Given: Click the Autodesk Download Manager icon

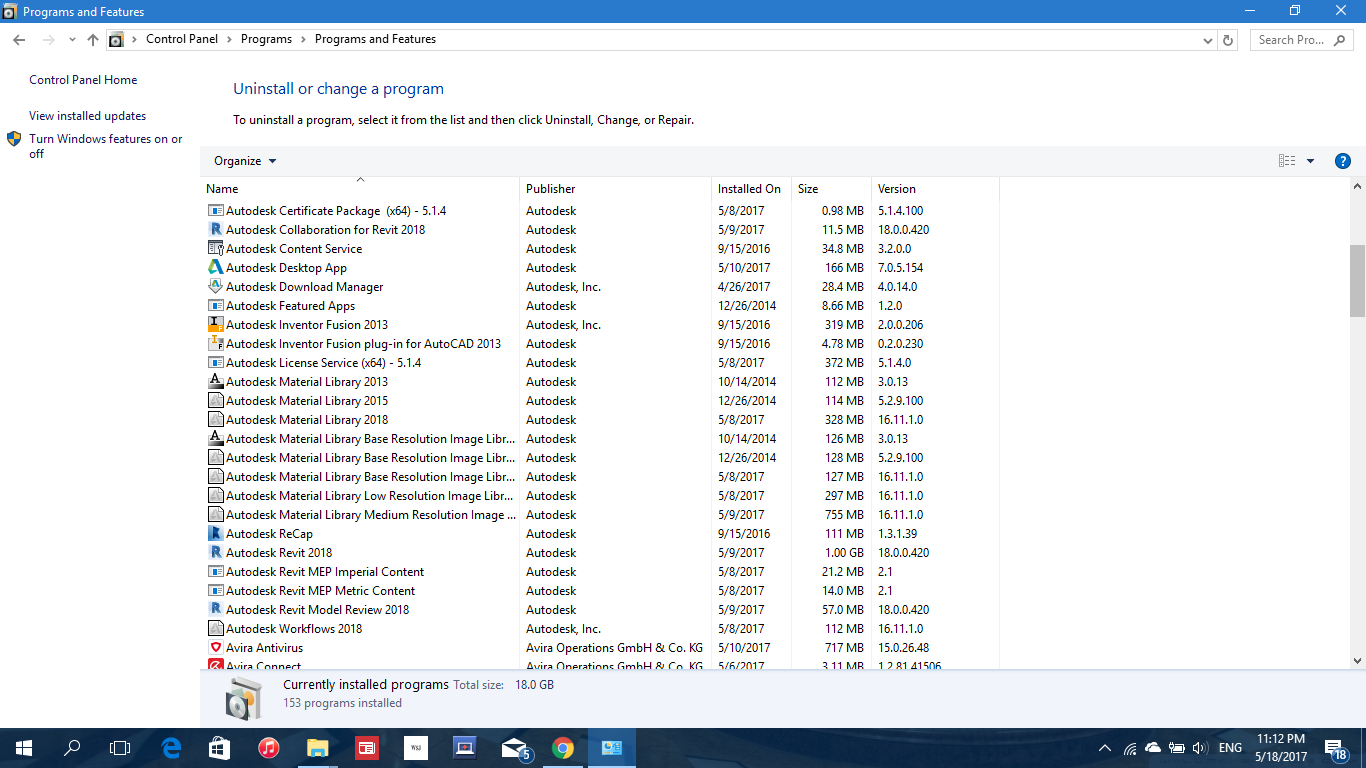Looking at the screenshot, I should point(215,287).
